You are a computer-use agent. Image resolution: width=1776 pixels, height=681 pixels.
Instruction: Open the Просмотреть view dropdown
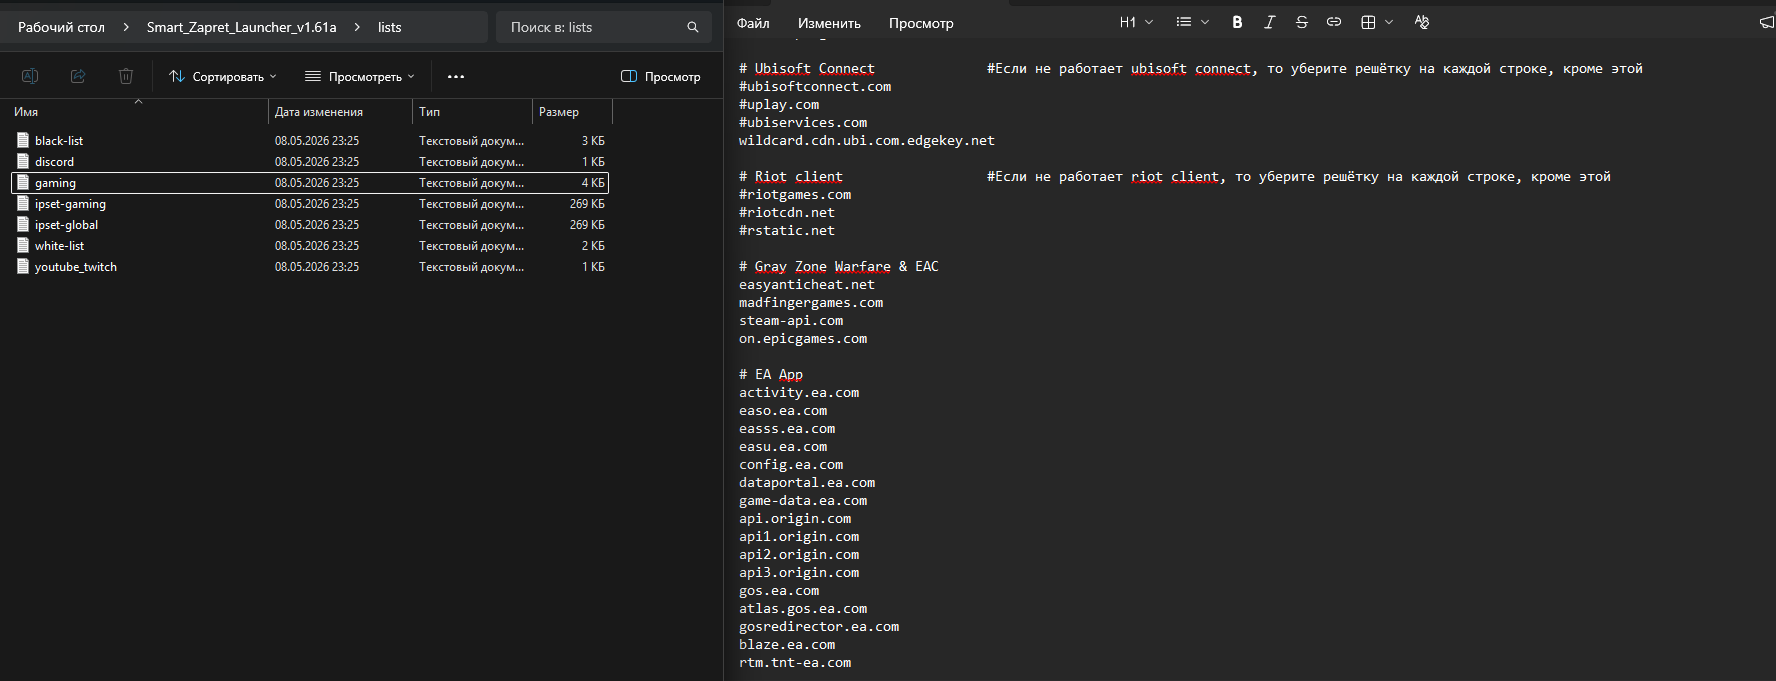click(x=359, y=76)
